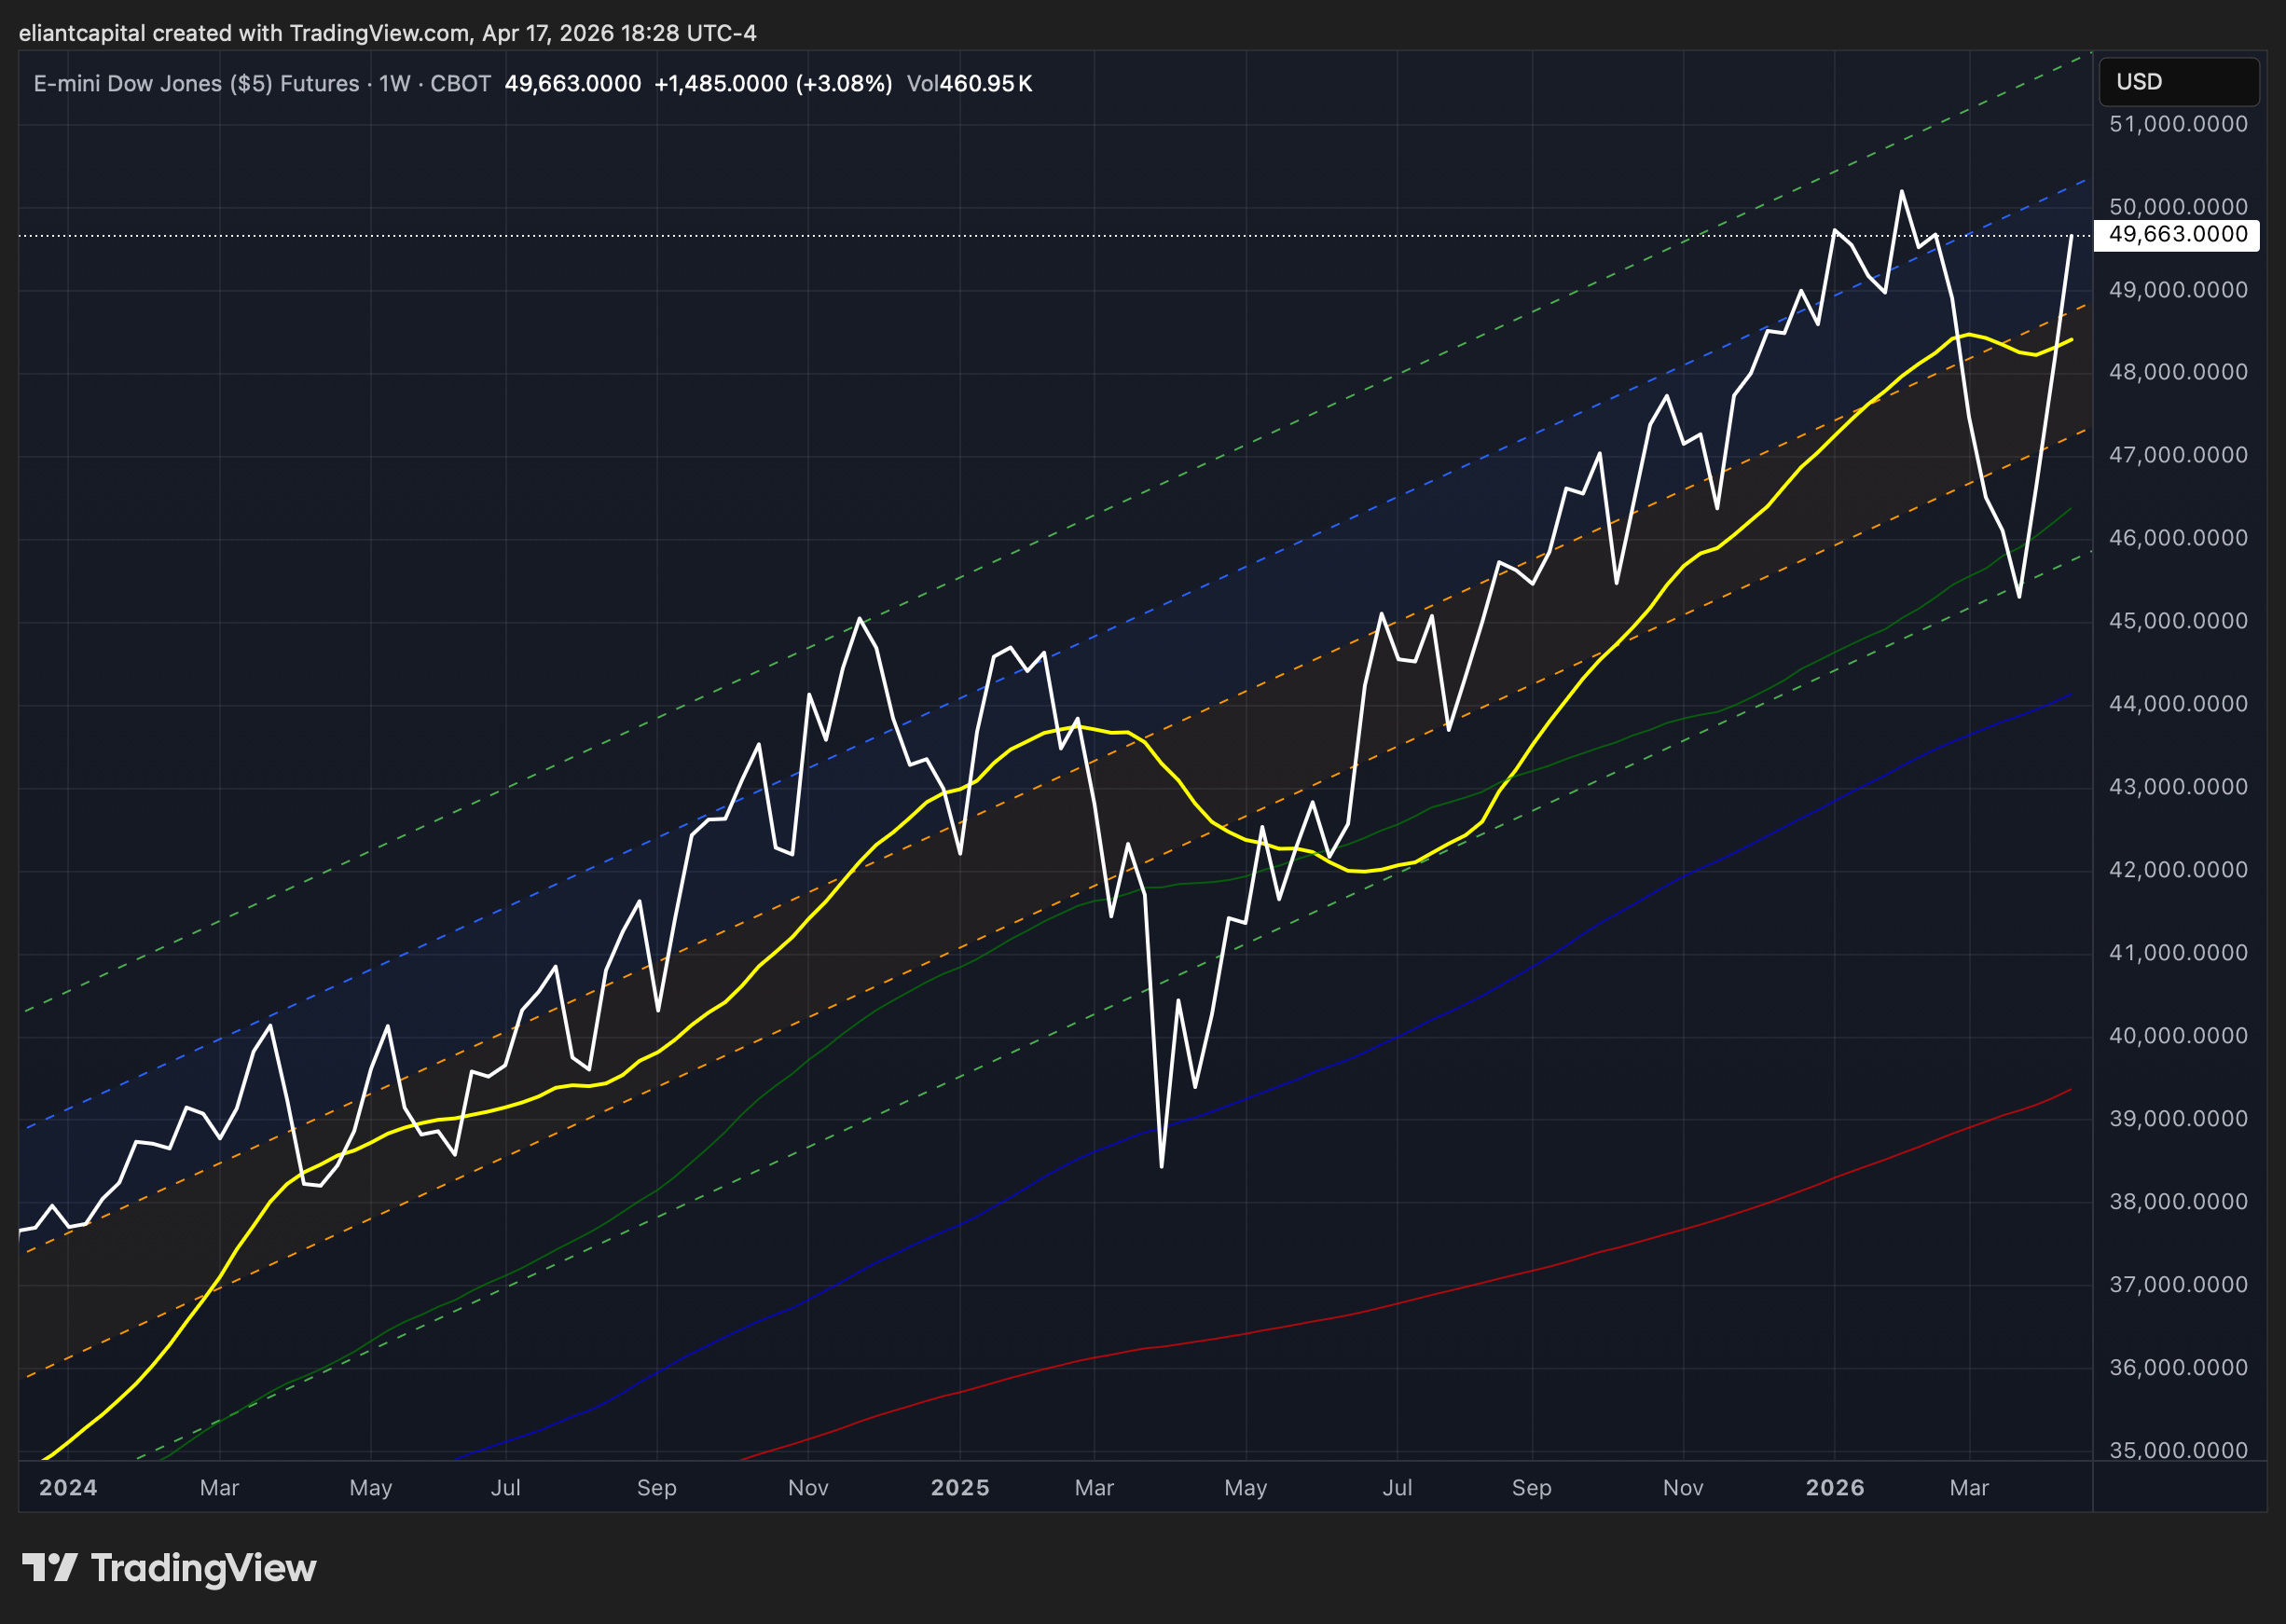This screenshot has width=2286, height=1624.
Task: Click the eliantcapital TradingView.com header text
Action: [387, 33]
